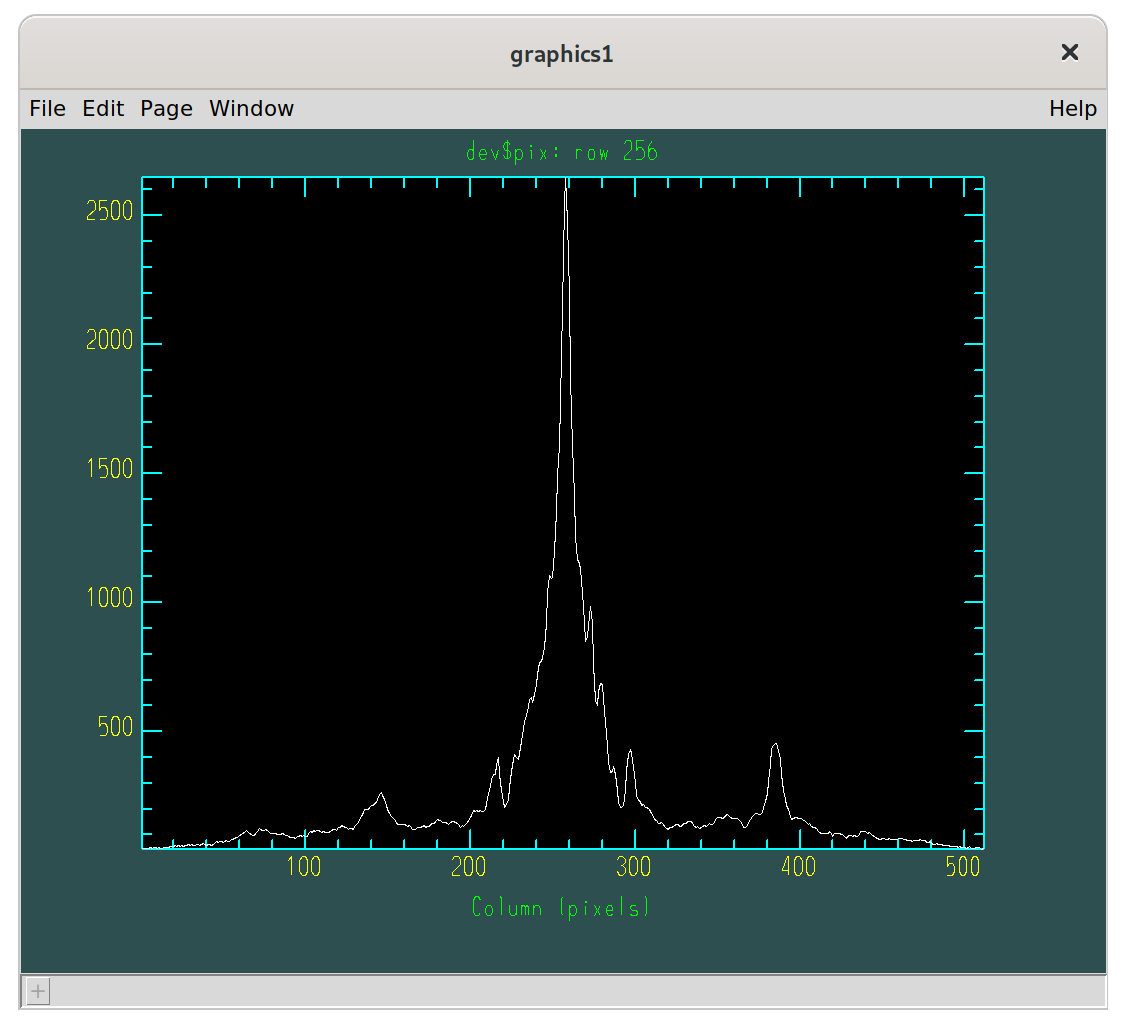Screen dimensions: 1127x1028
Task: Click the 100 label on the x-axis
Action: click(x=304, y=867)
